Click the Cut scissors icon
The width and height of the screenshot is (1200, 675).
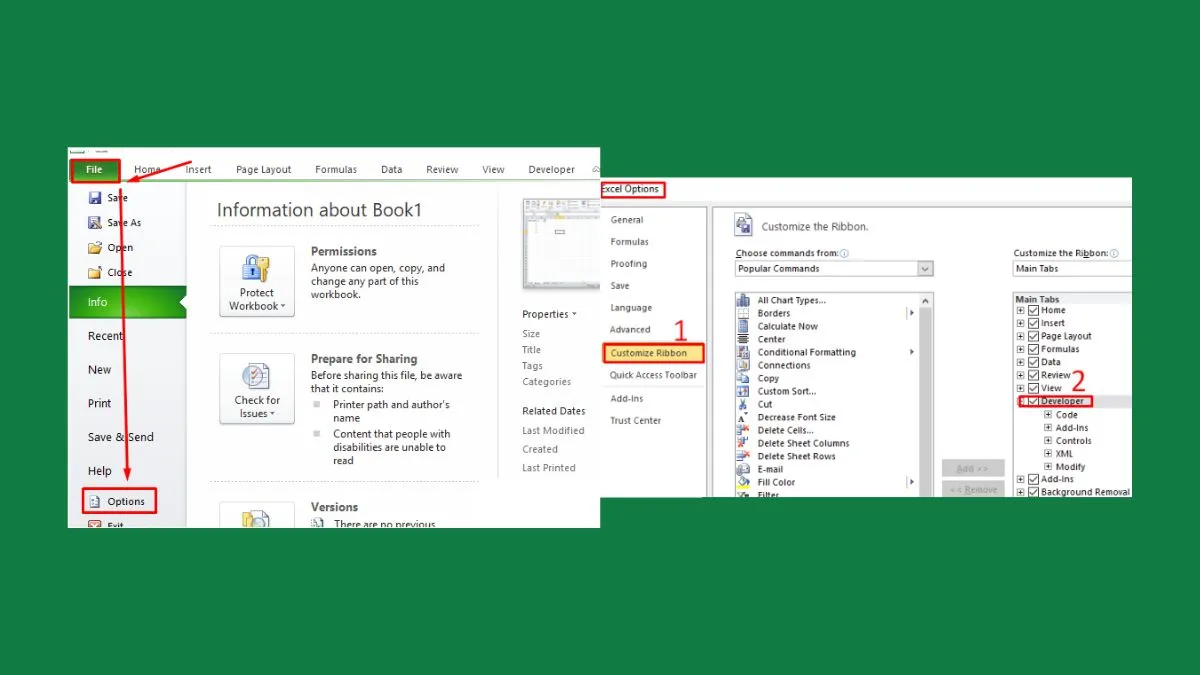pos(743,404)
